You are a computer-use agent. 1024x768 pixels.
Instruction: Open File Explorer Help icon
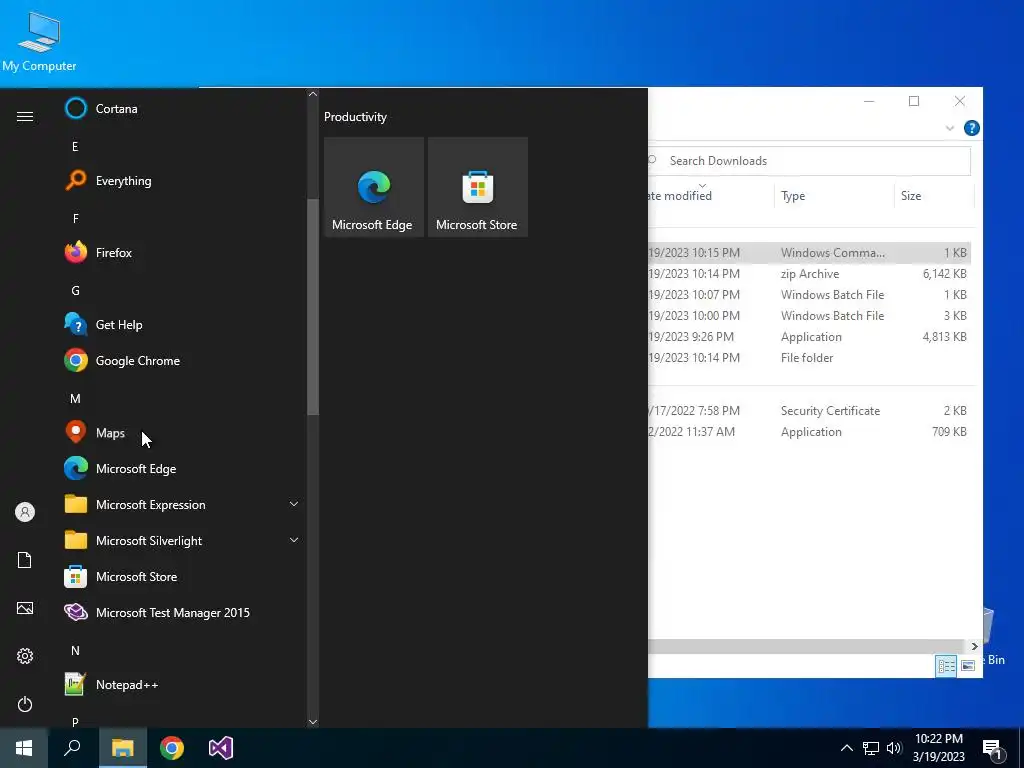pos(971,128)
